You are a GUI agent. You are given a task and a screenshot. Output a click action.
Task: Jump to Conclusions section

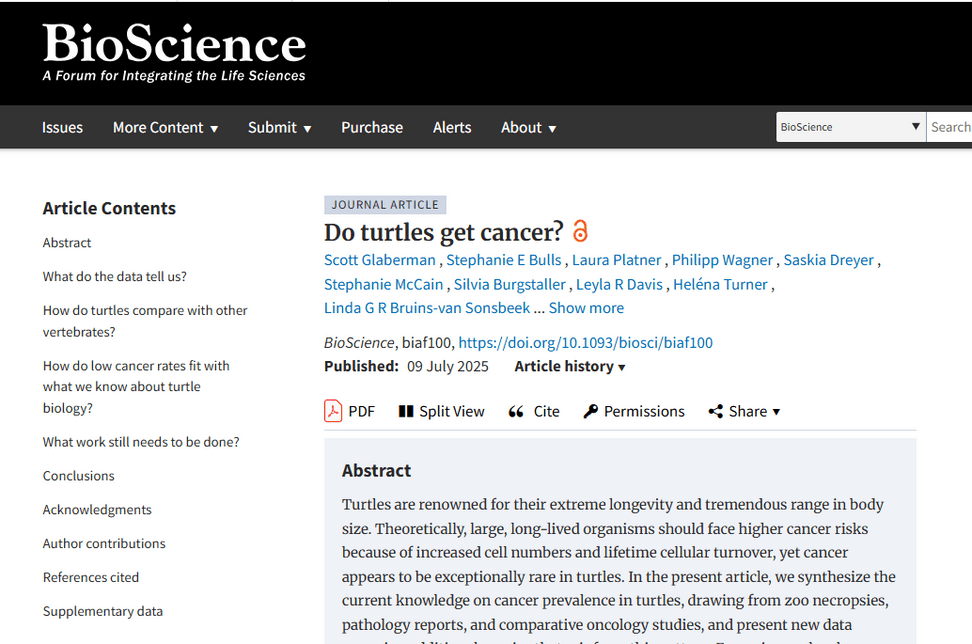(x=79, y=476)
